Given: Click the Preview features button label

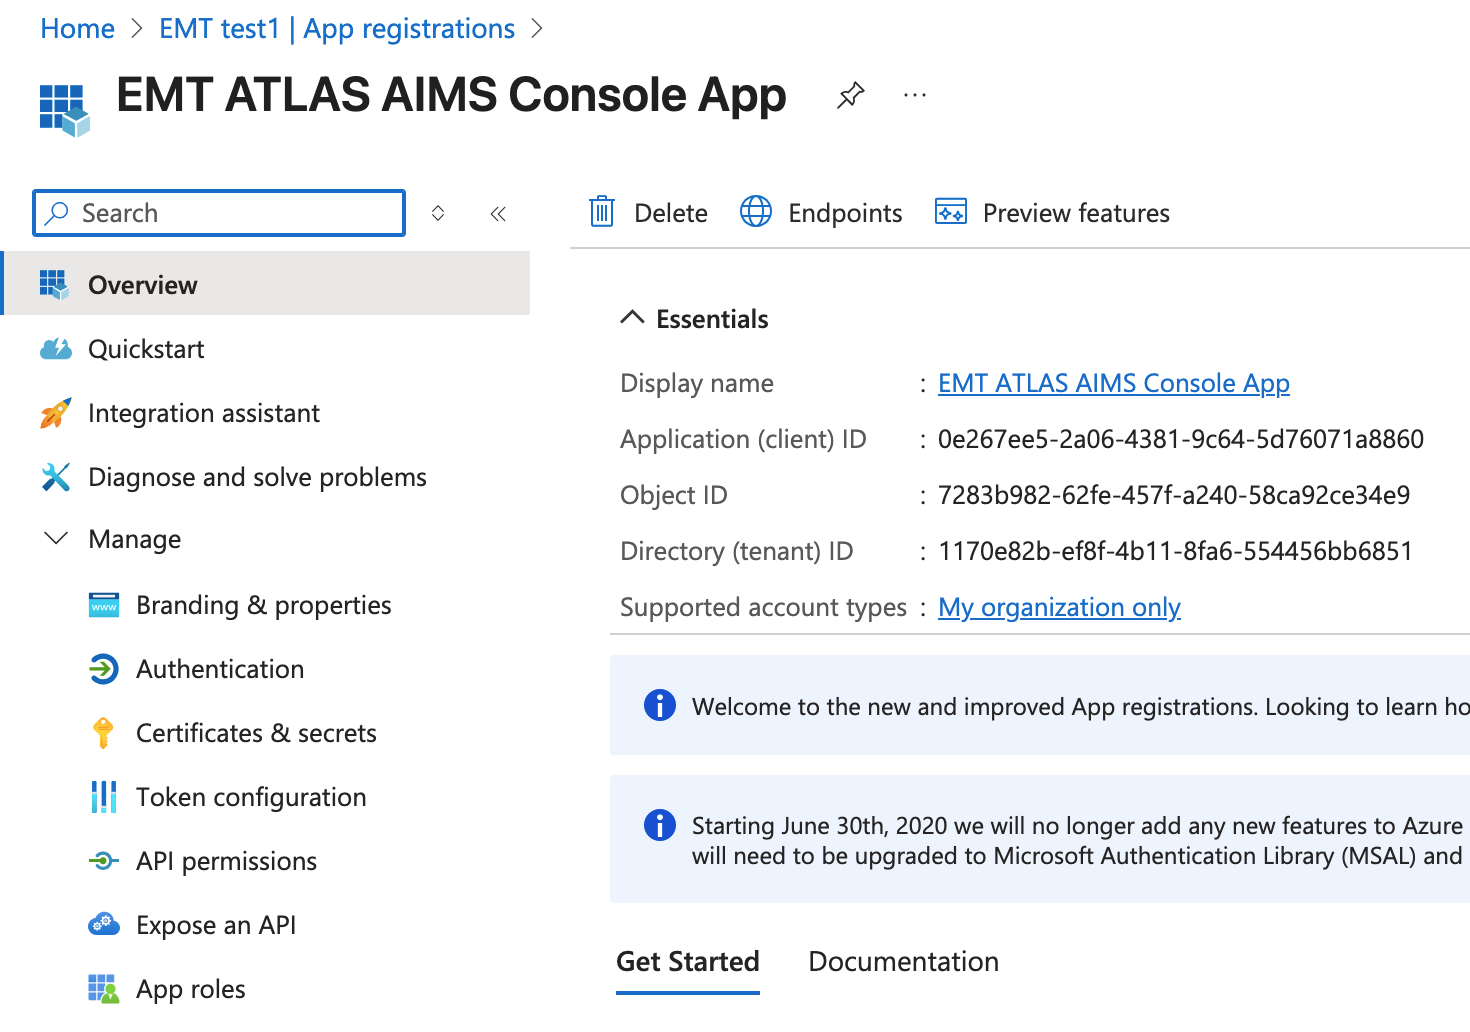Looking at the screenshot, I should coord(1076,213).
